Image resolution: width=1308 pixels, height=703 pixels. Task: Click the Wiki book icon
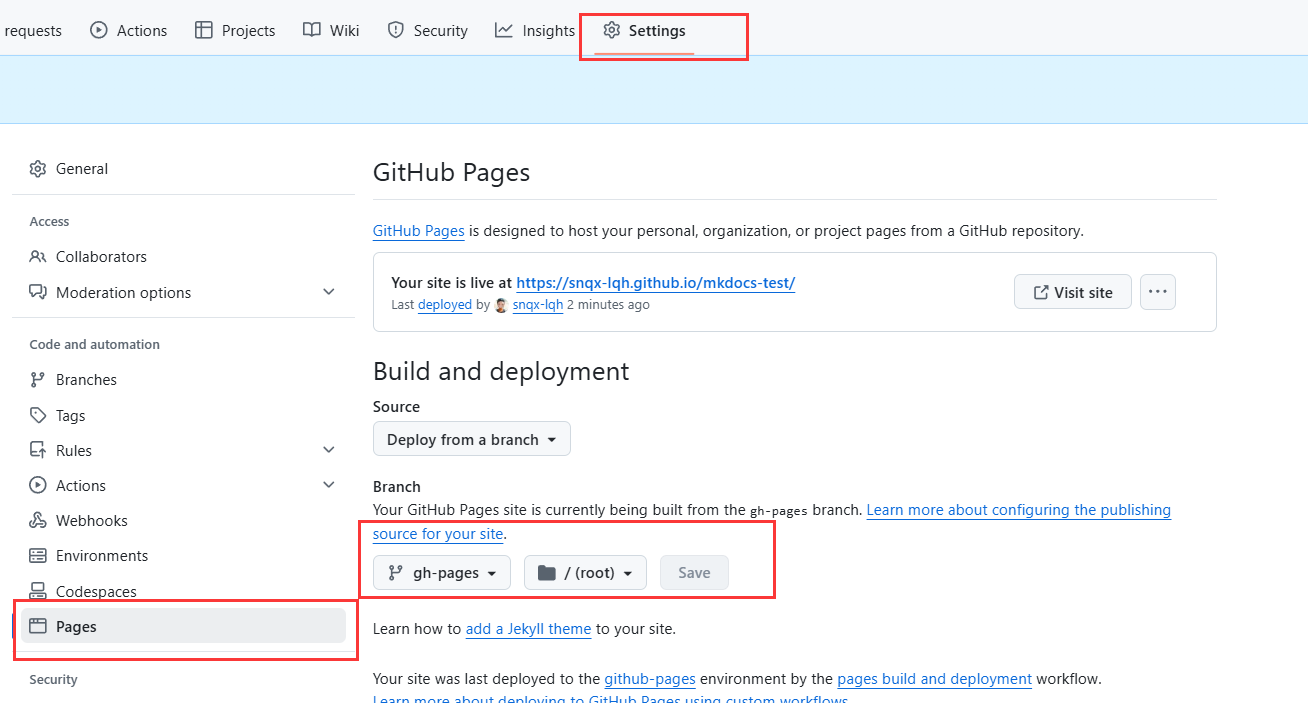[312, 31]
